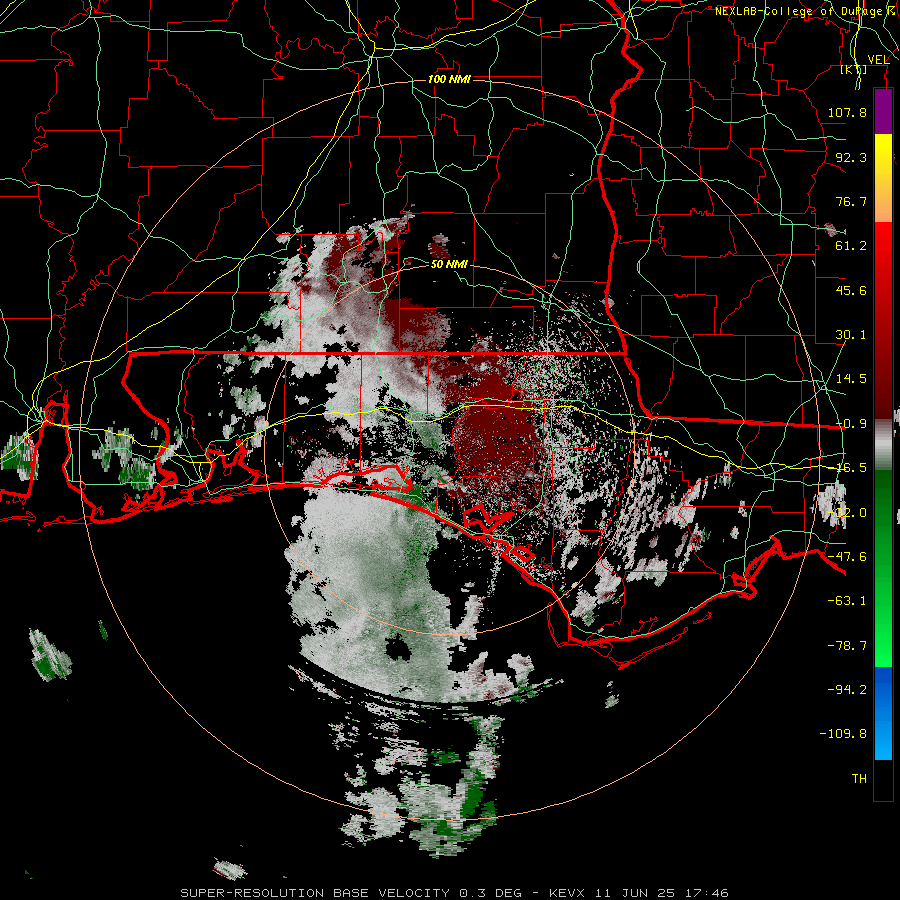
Task: Click the [KT] units label
Action: (x=854, y=70)
